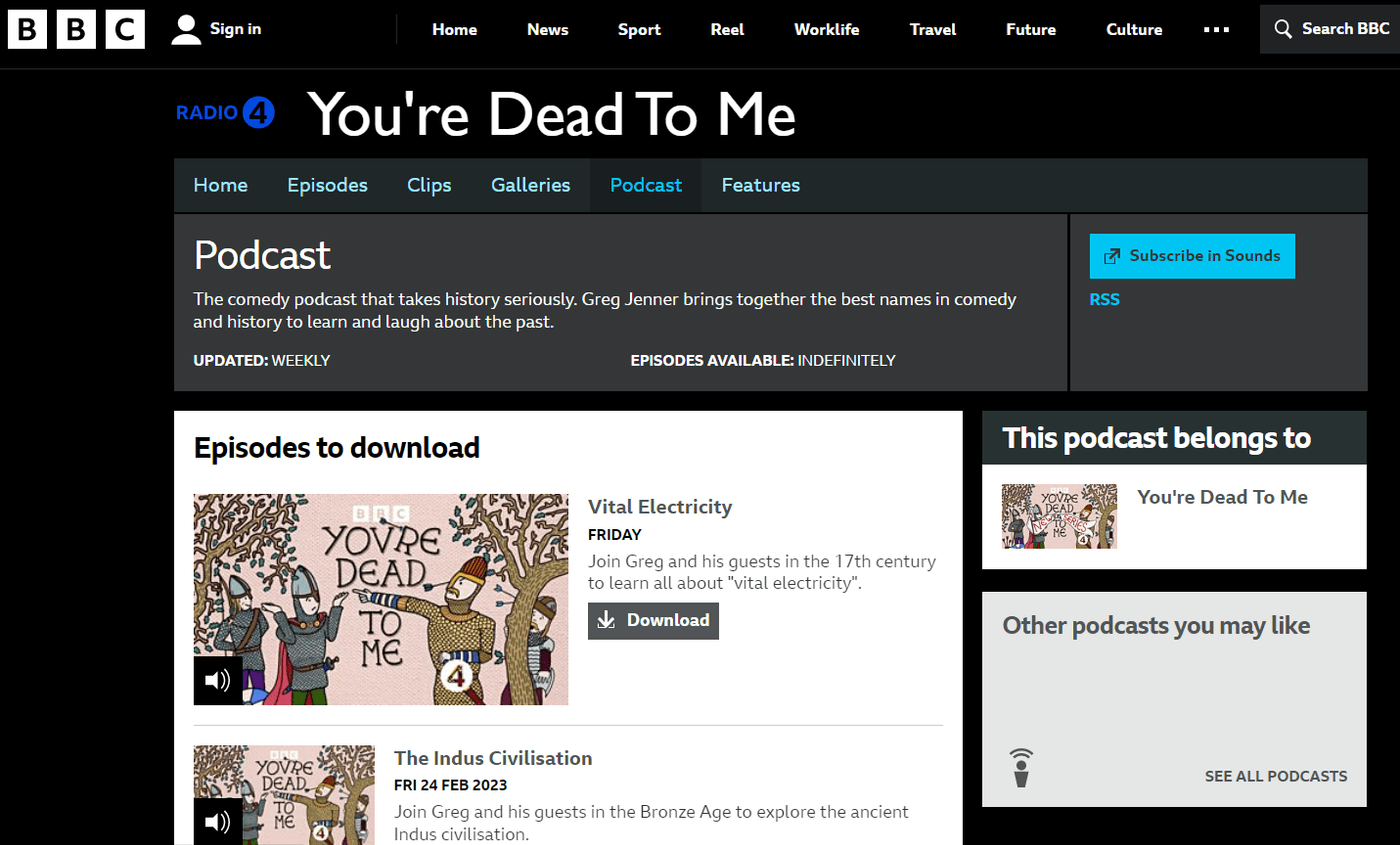The image size is (1400, 845).
Task: Click the speaker icon on Indus Civilisation image
Action: coord(218,822)
